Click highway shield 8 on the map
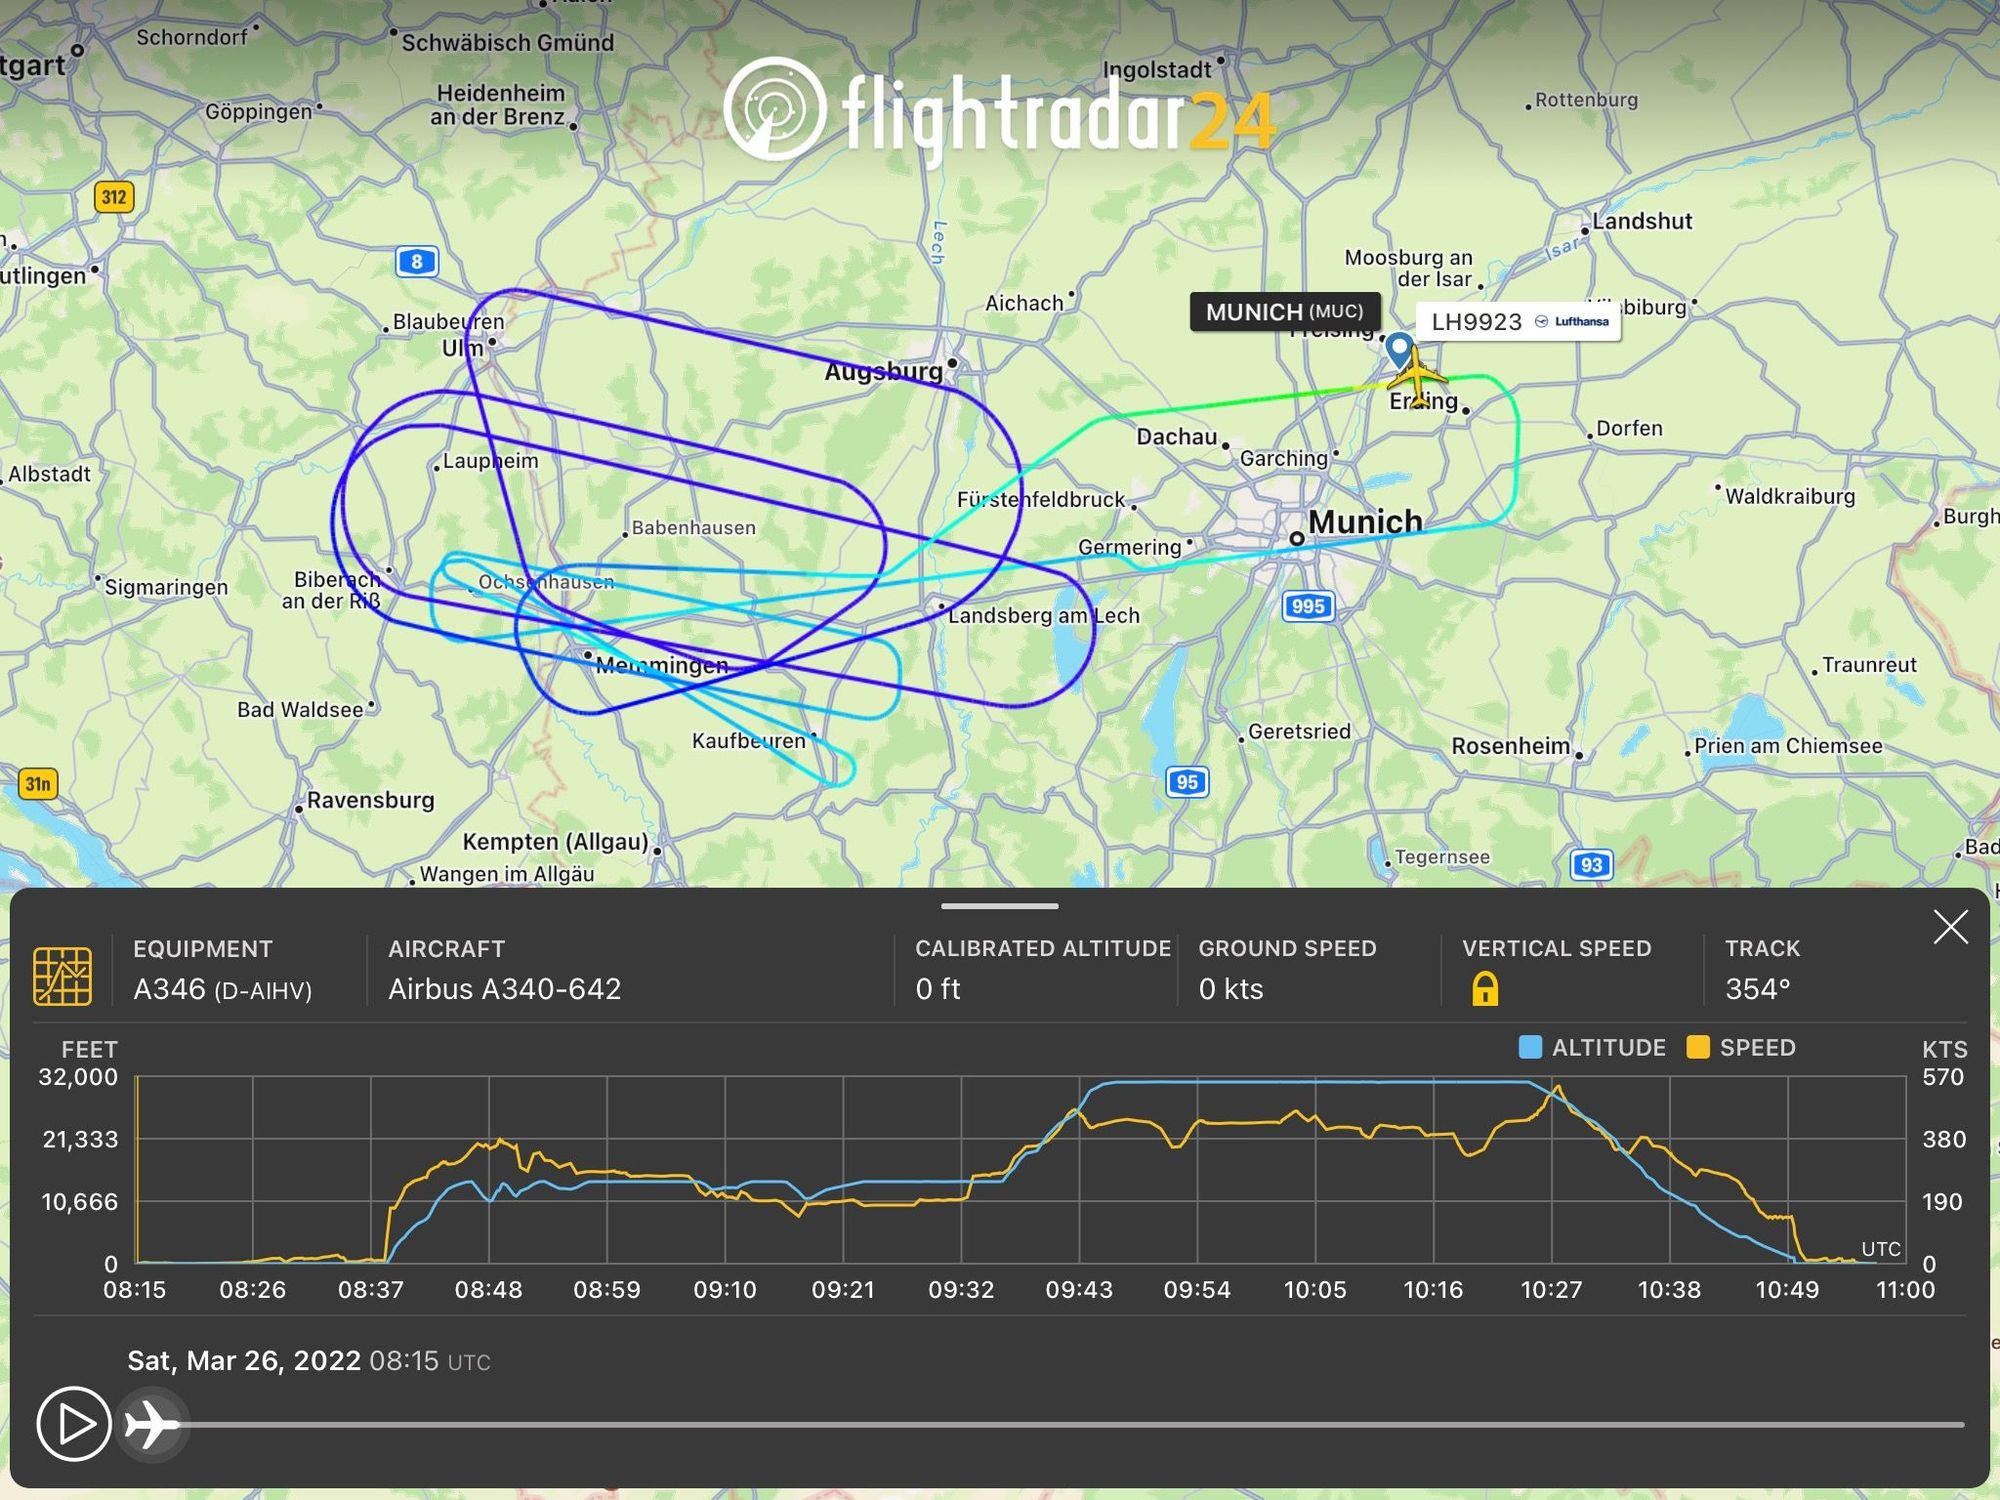This screenshot has width=2000, height=1500. tap(417, 262)
